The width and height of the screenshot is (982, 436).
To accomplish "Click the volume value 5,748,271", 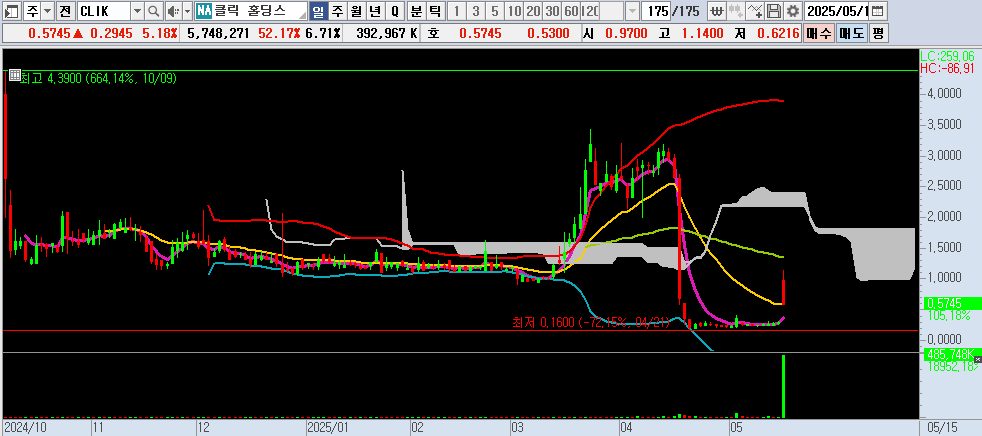I will [x=219, y=33].
